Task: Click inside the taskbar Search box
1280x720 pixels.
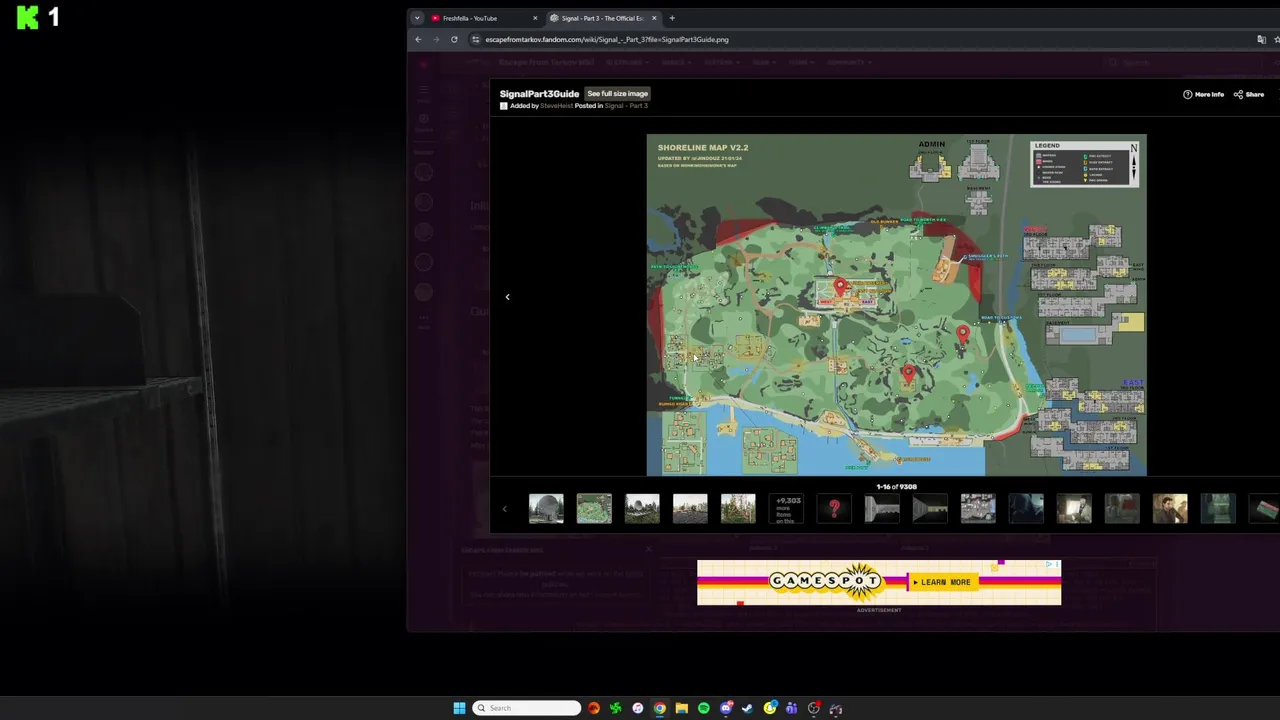Action: click(527, 708)
